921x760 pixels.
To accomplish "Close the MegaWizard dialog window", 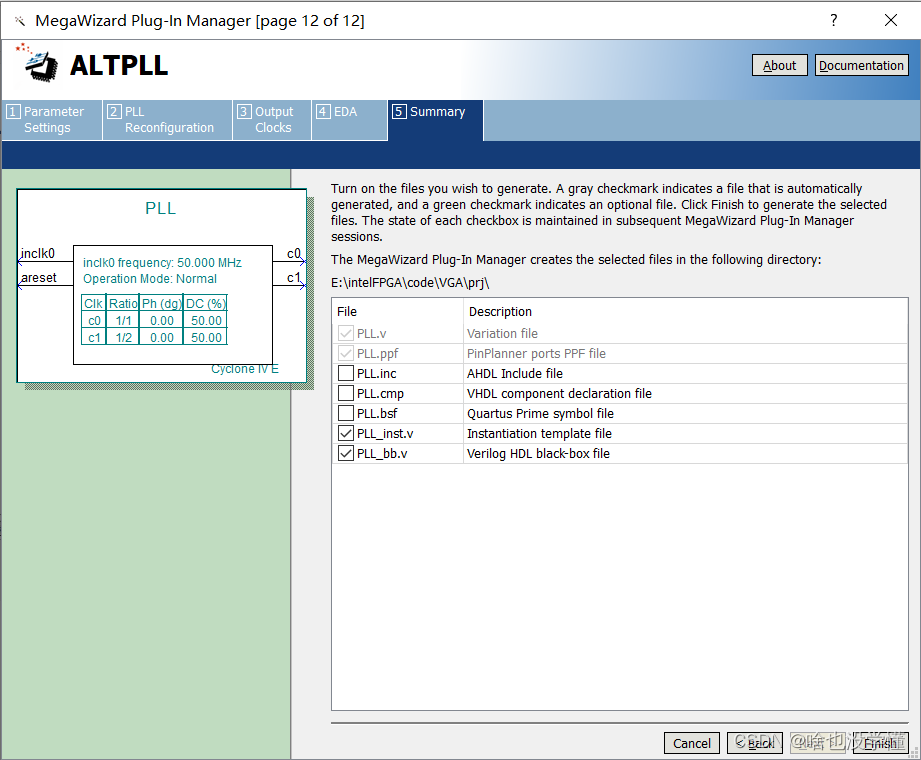I will pos(890,21).
